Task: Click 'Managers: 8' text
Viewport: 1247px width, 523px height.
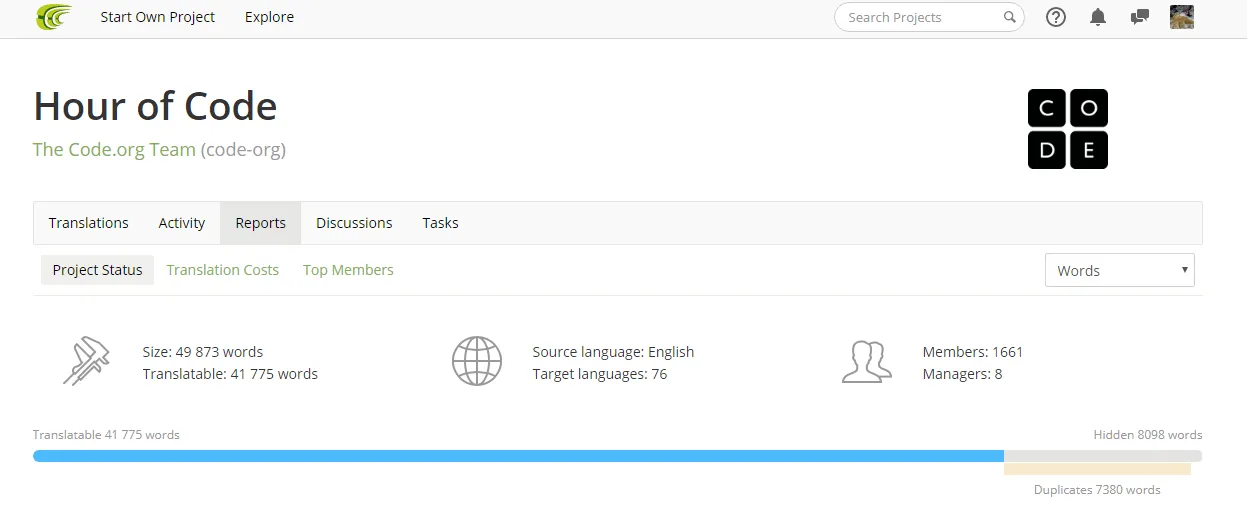Action: tap(962, 374)
